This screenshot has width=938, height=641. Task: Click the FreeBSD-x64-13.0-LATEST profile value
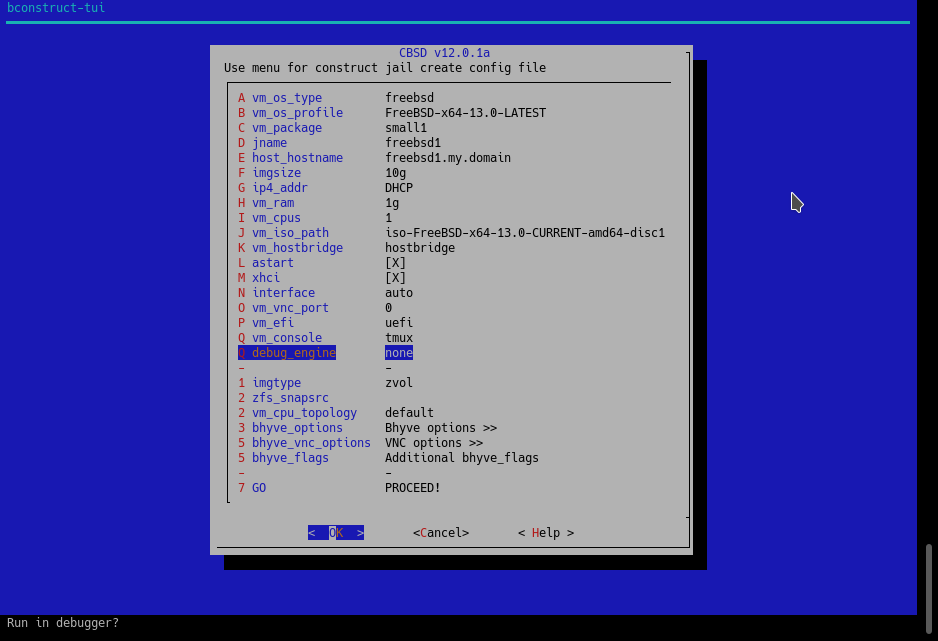[x=465, y=112]
